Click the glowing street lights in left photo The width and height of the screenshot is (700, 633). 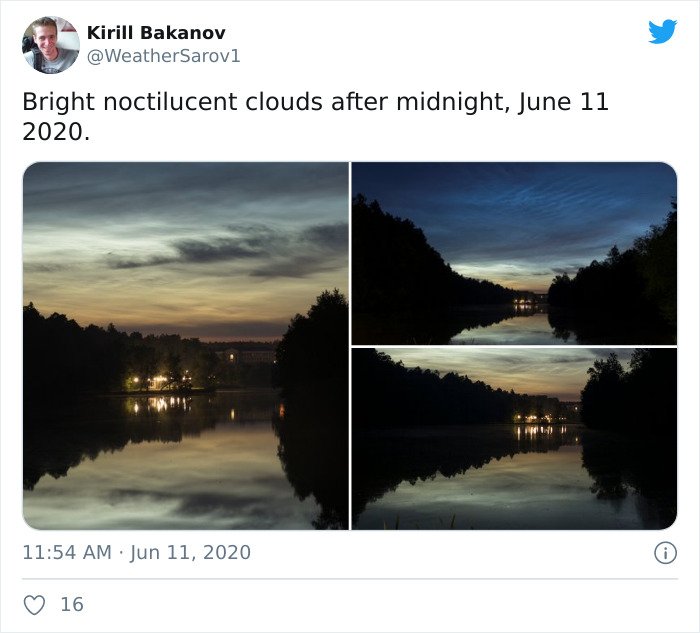tap(159, 382)
